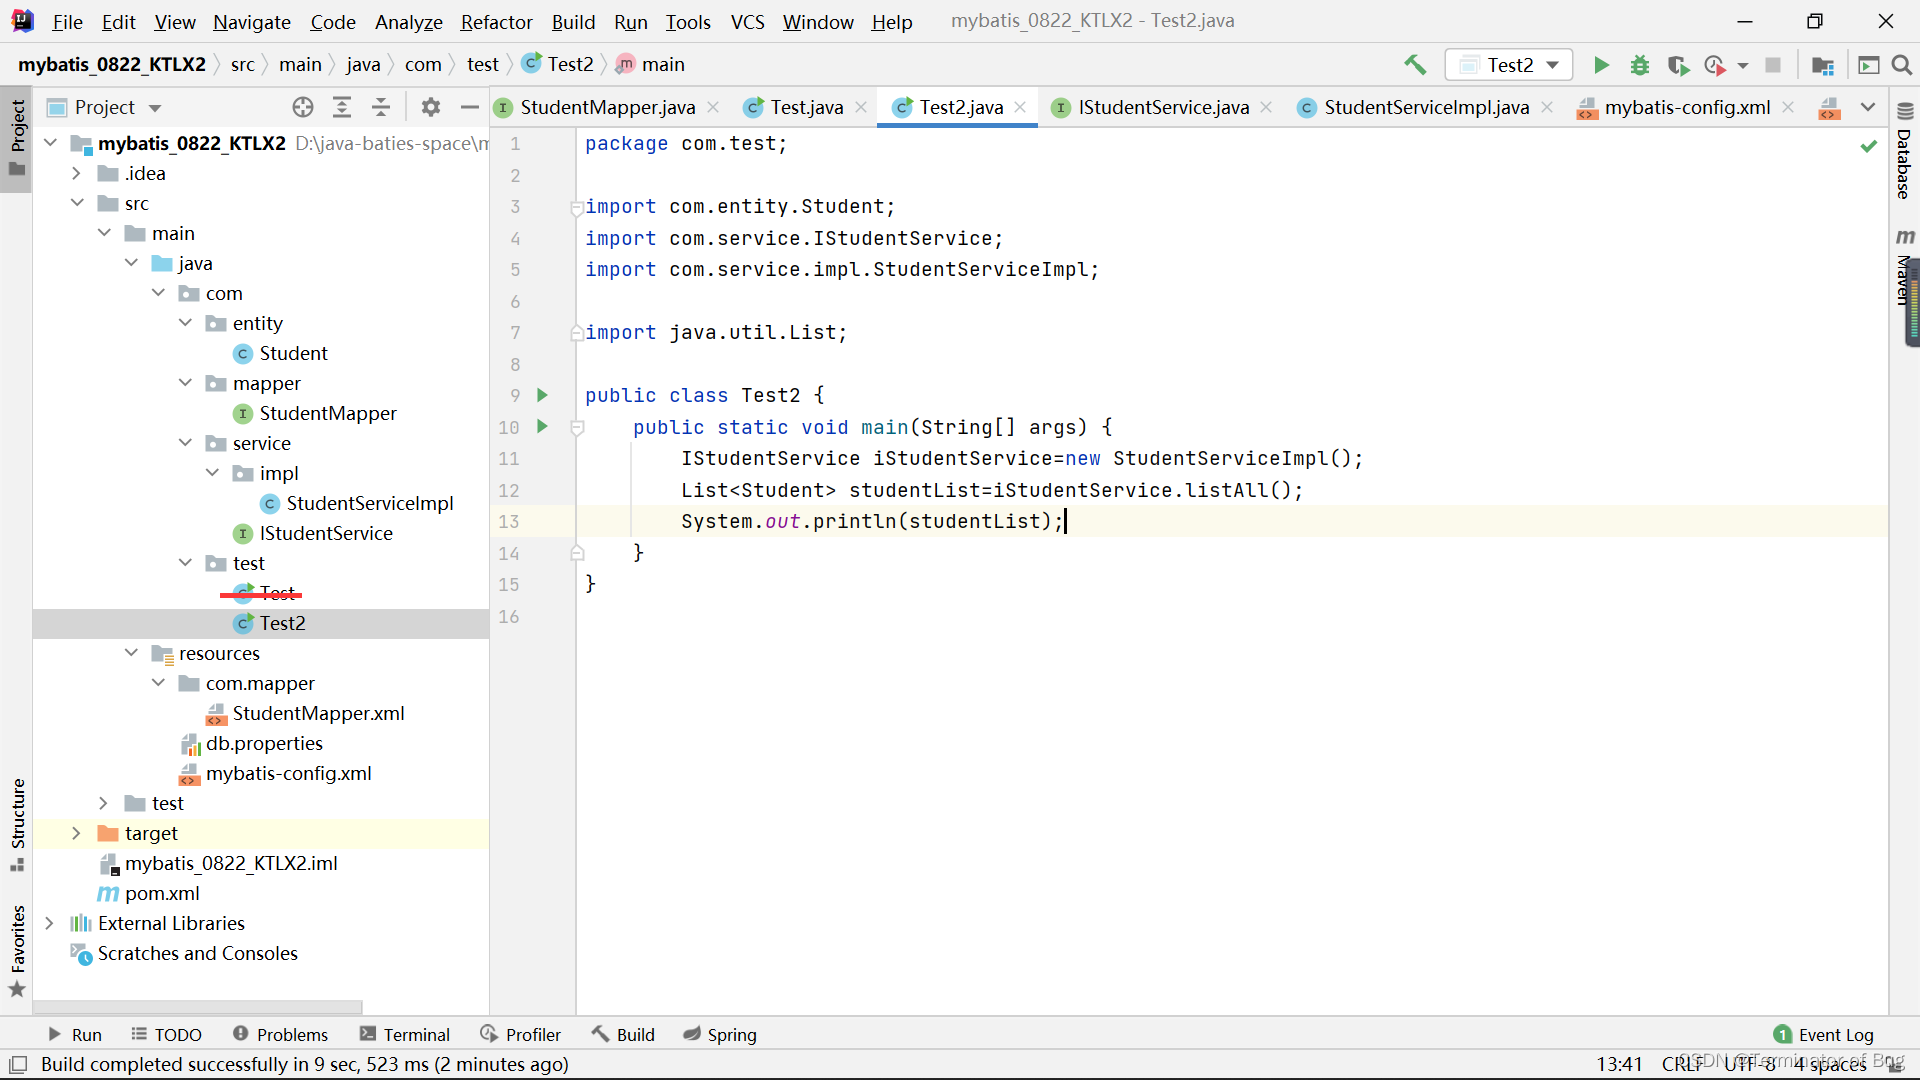Click the 13:41 cursor position indicator
The width and height of the screenshot is (1920, 1080).
(1619, 1065)
